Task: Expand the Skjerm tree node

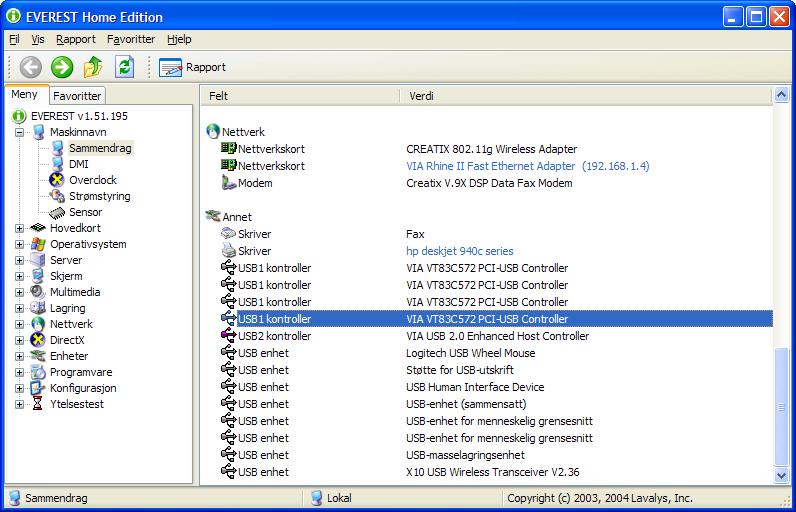Action: 19,277
